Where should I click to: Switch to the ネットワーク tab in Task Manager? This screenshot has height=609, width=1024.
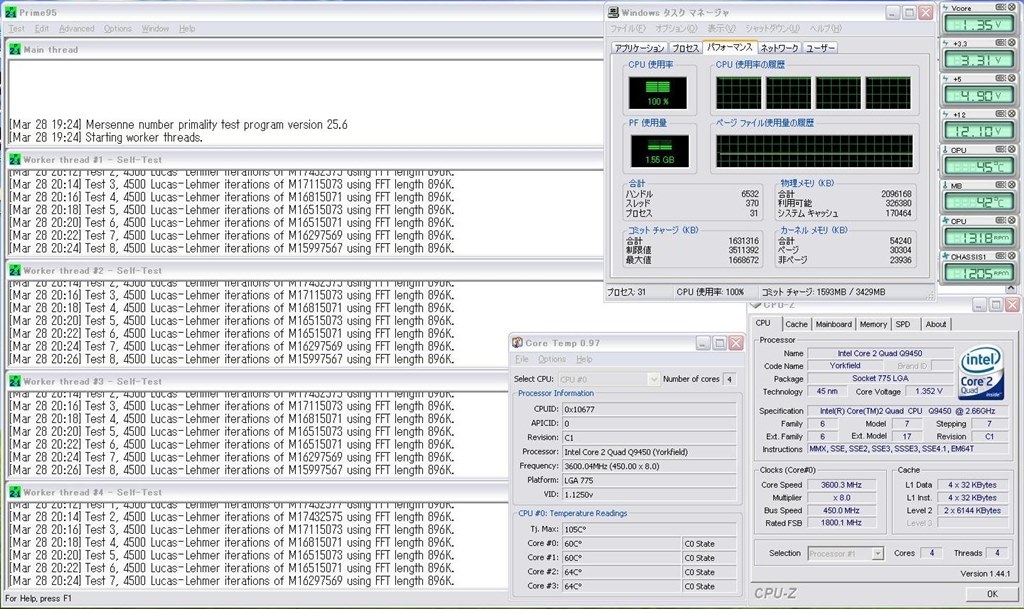pyautogui.click(x=779, y=48)
